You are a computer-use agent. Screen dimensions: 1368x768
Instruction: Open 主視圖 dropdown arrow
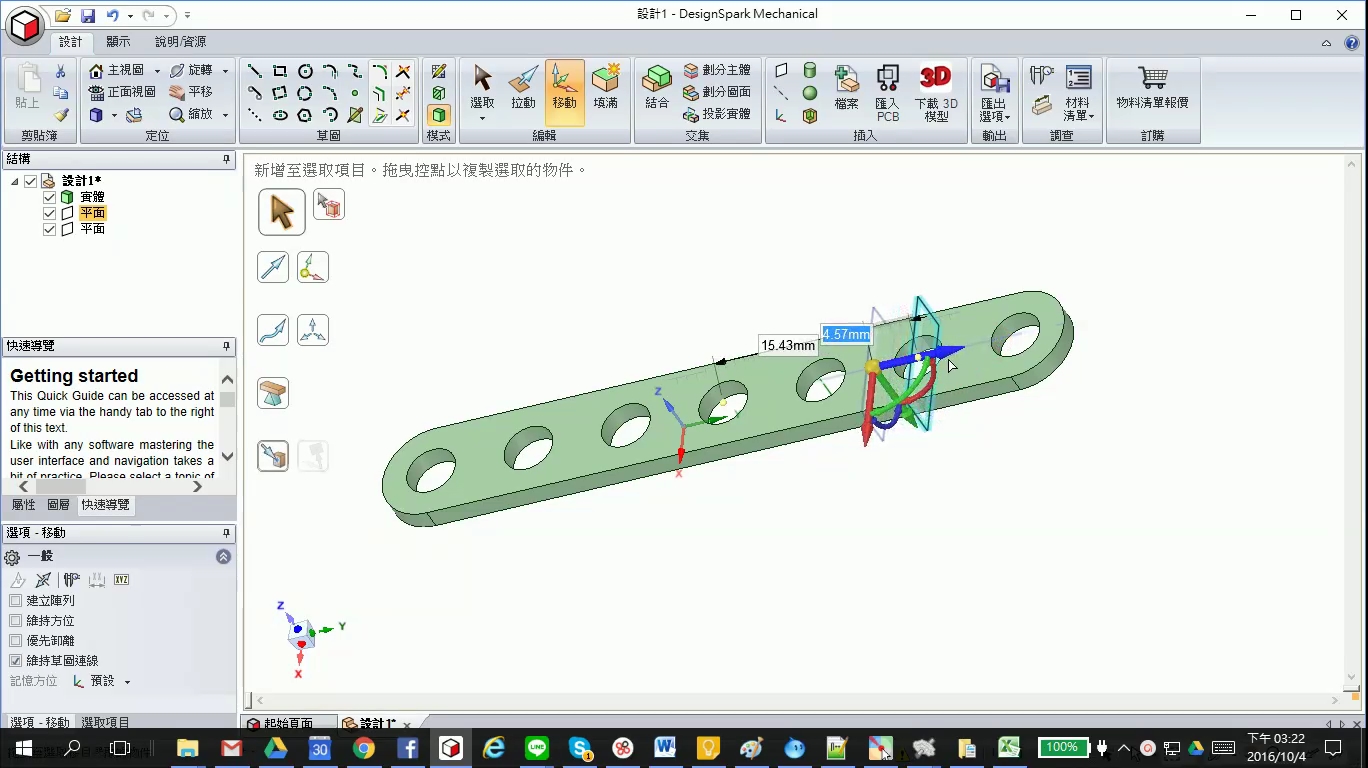pyautogui.click(x=157, y=71)
